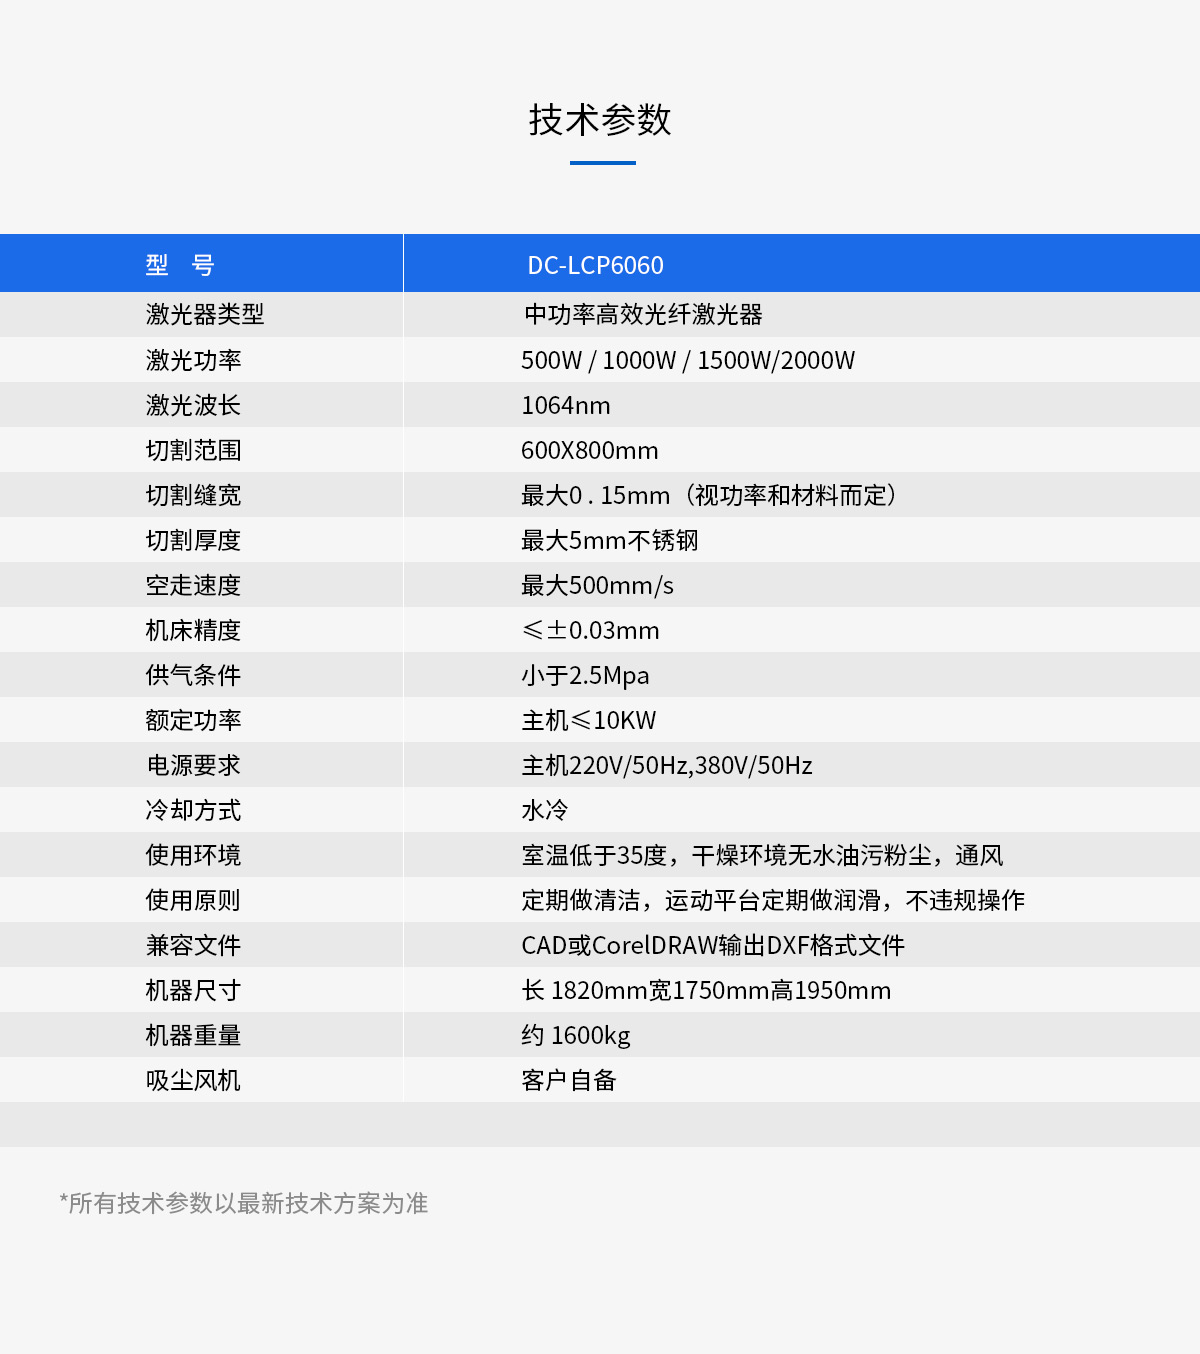Select the 最大5mm不锈钢 thickness value
The width and height of the screenshot is (1200, 1354).
point(609,540)
